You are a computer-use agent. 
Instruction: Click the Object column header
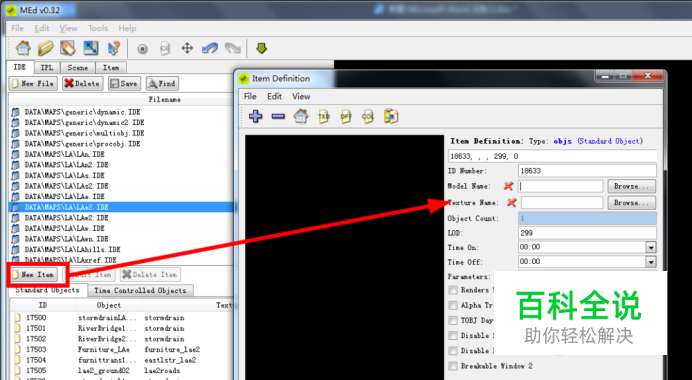tap(109, 305)
